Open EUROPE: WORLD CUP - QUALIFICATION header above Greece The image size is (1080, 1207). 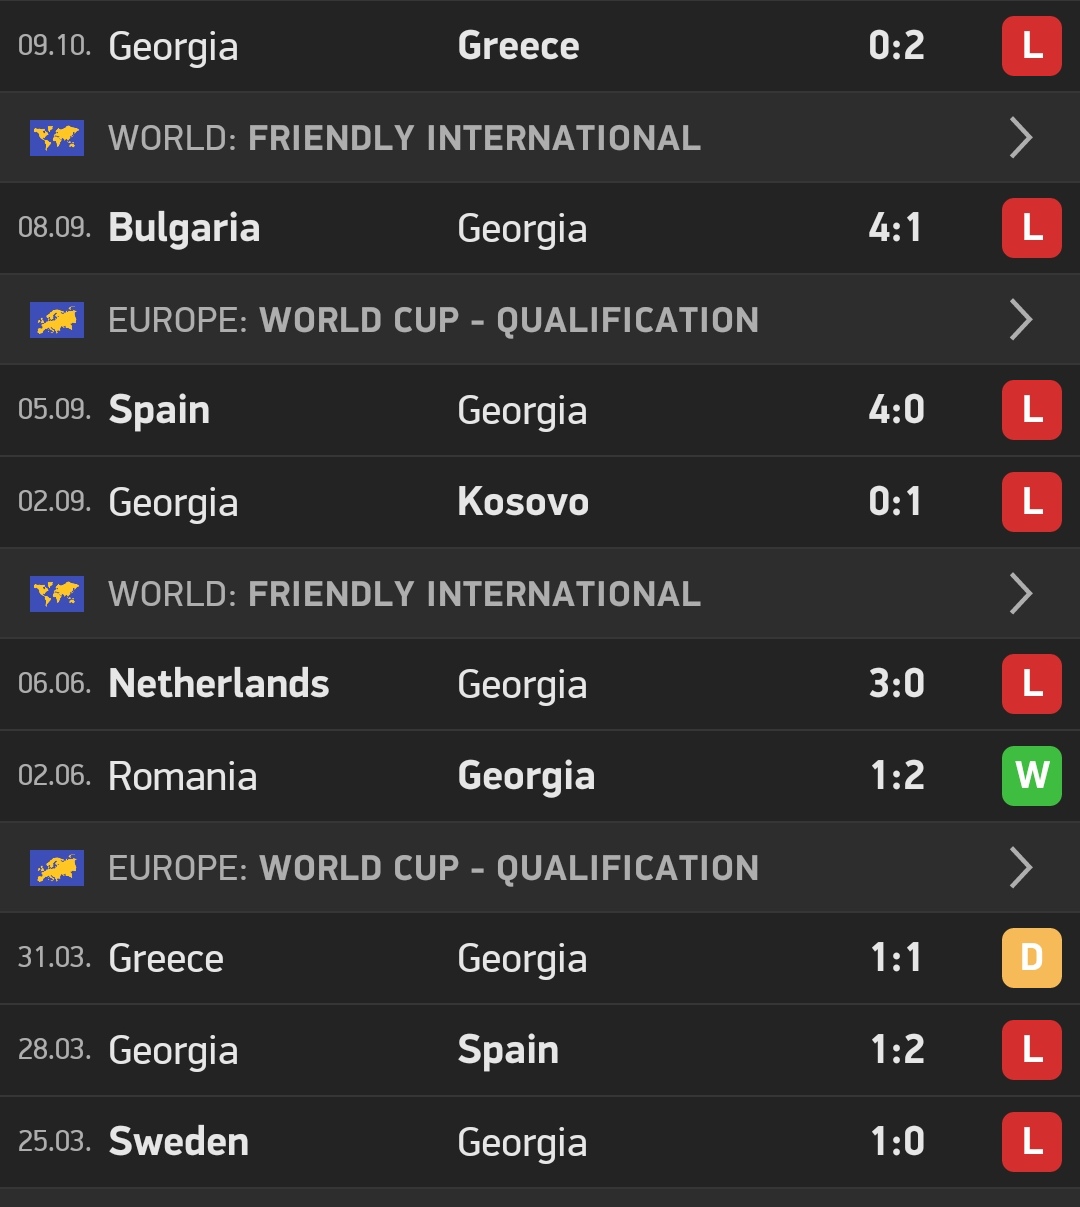pyautogui.click(x=433, y=867)
